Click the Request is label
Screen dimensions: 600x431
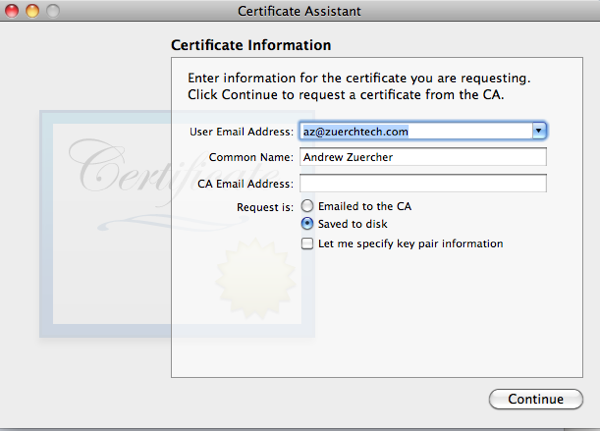click(265, 207)
